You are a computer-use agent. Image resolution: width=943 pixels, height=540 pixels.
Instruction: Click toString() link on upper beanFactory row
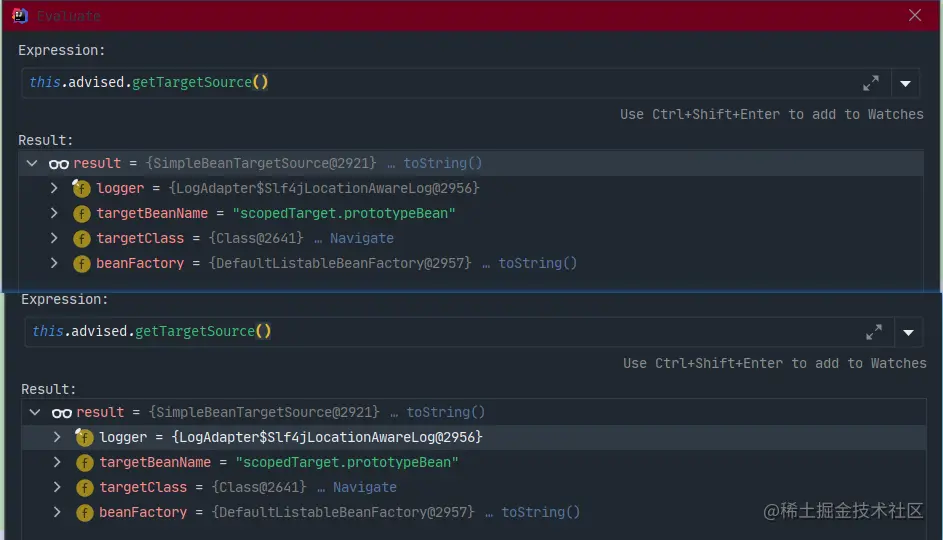pos(538,263)
